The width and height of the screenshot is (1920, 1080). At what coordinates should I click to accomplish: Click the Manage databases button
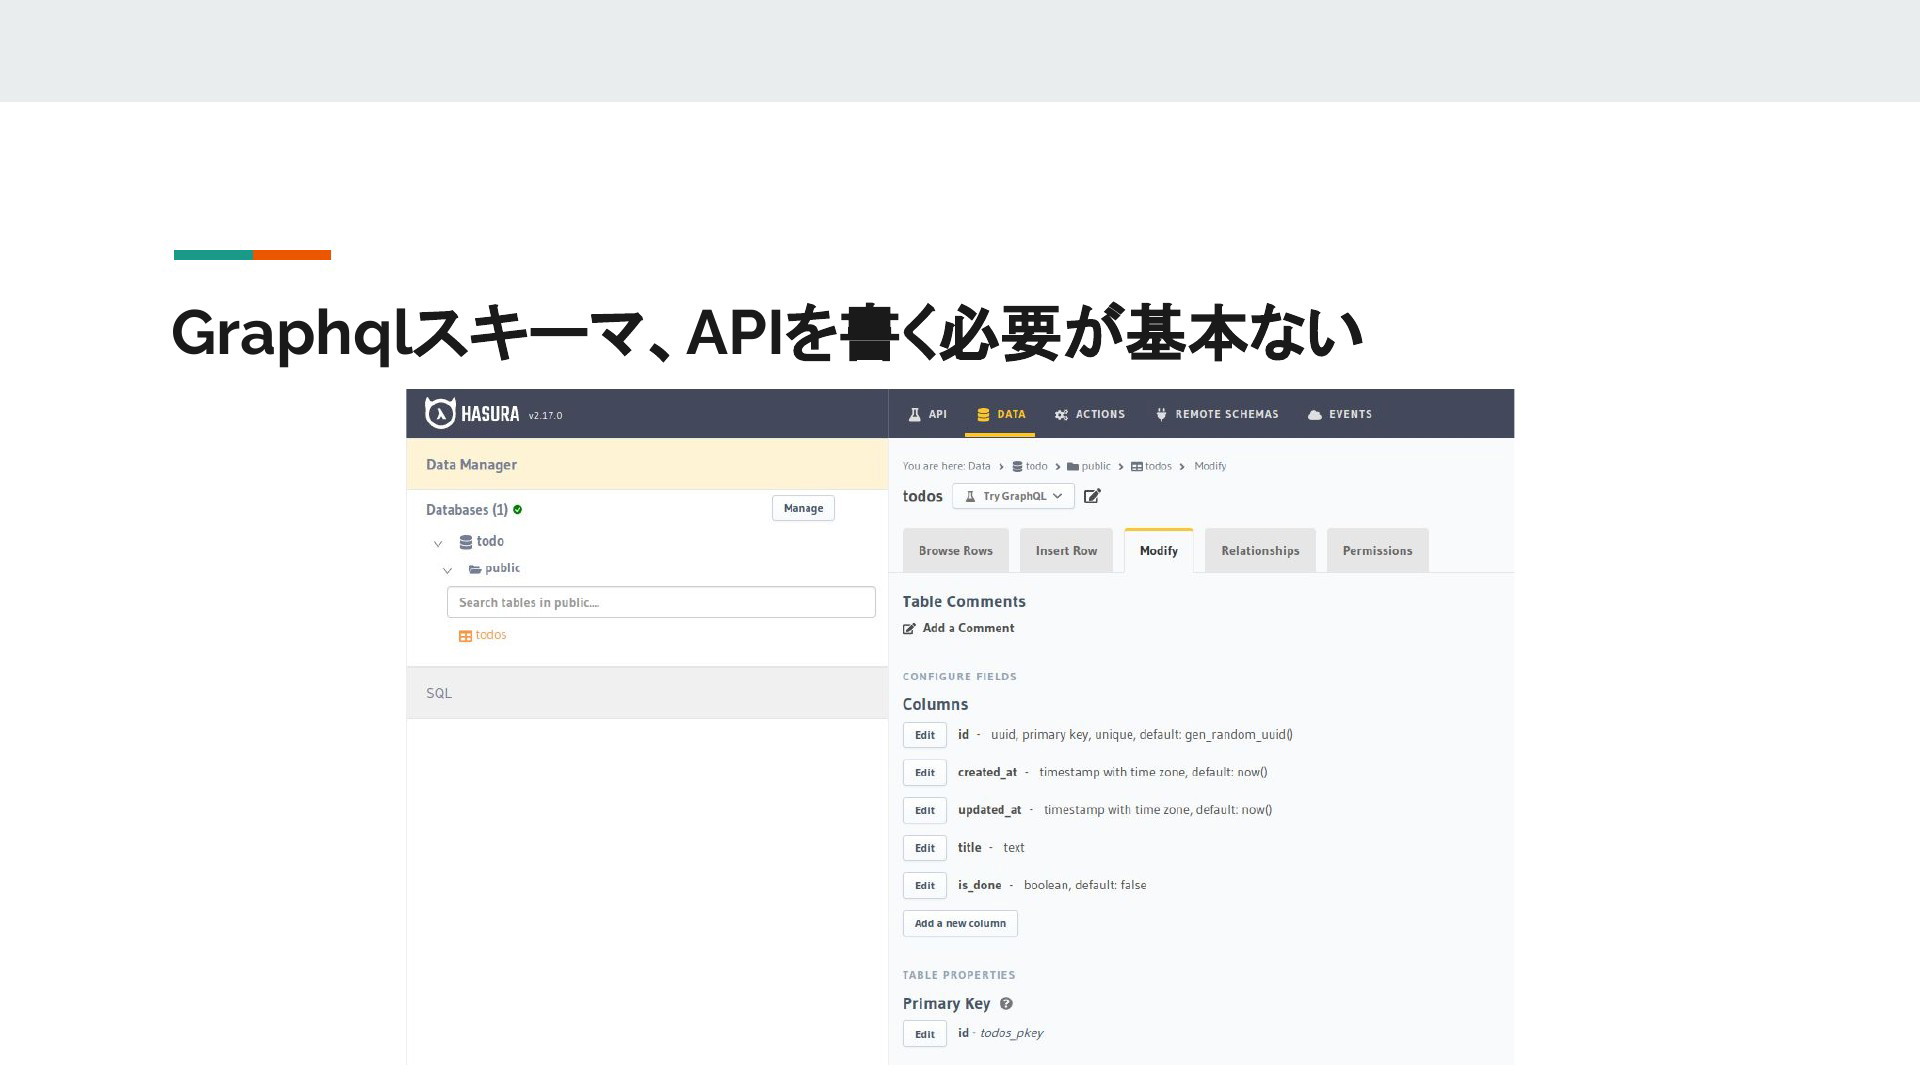point(803,508)
